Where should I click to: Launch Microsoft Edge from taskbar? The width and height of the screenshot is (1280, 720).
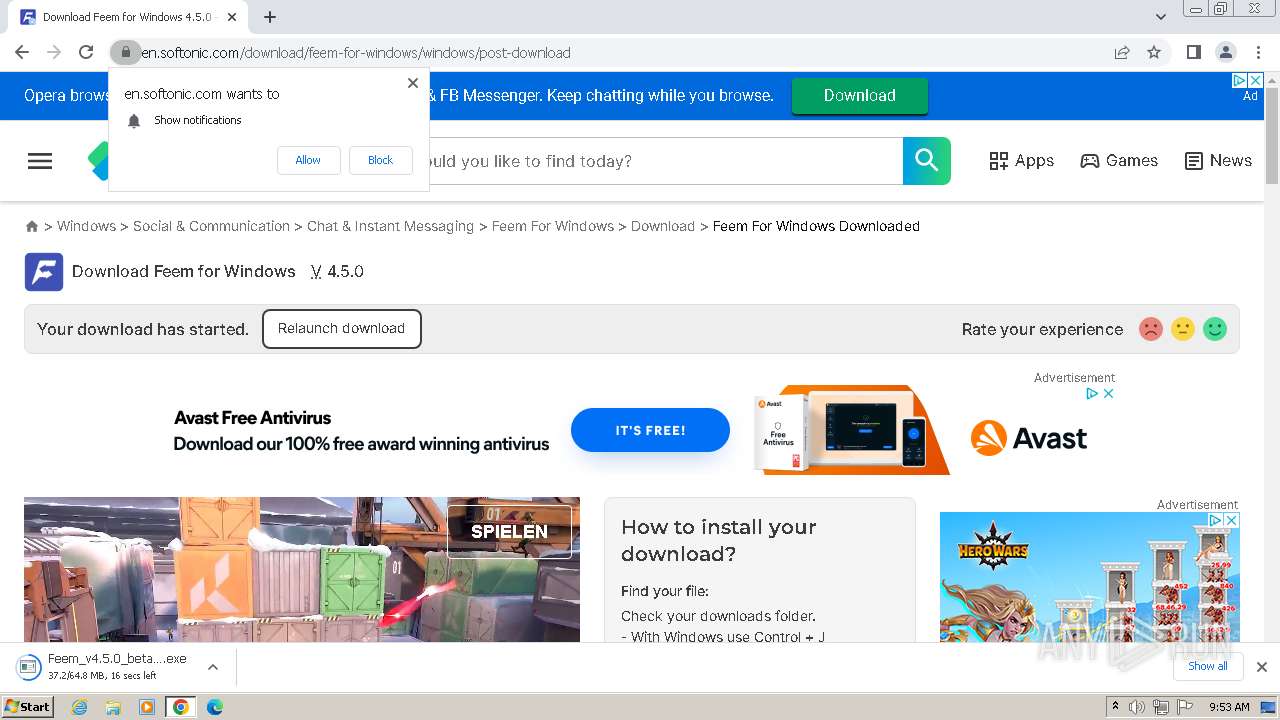point(215,707)
